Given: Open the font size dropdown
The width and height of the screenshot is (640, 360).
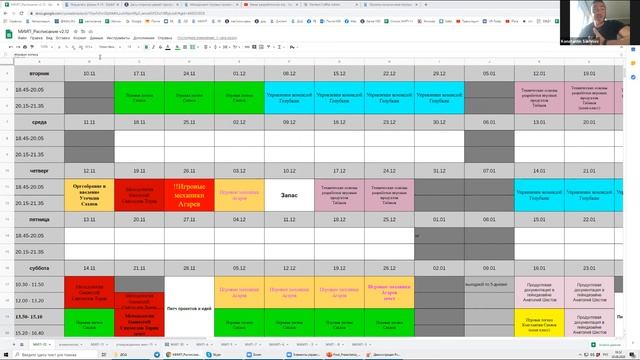Looking at the screenshot, I should (x=132, y=47).
